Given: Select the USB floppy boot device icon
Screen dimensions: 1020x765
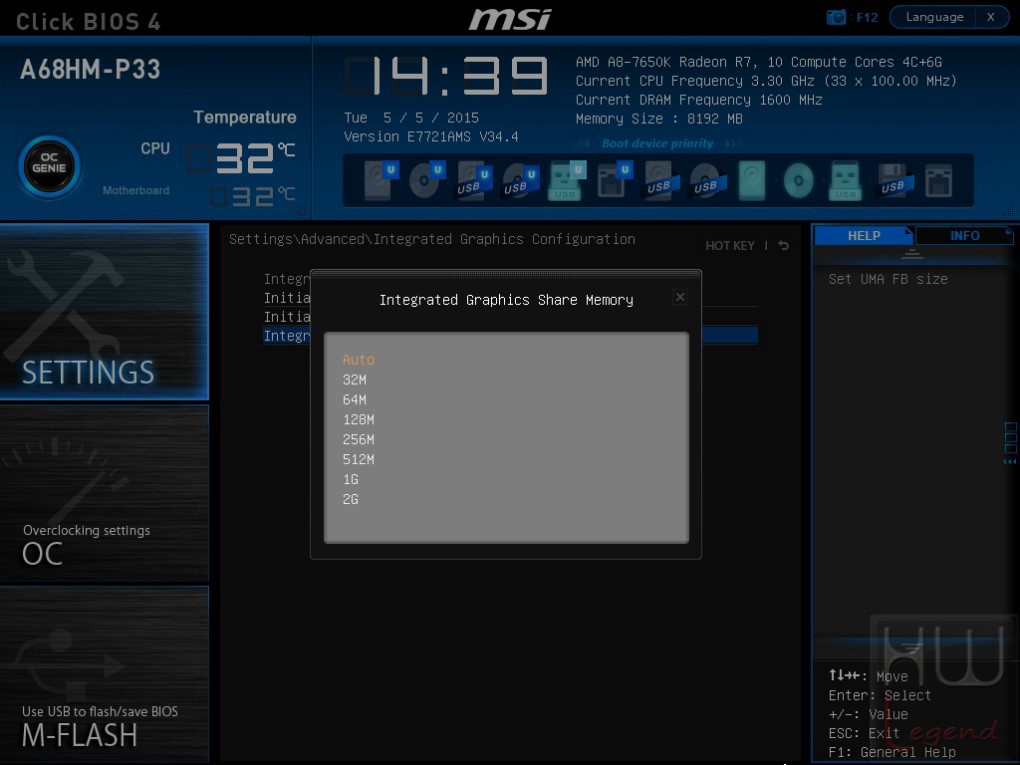Looking at the screenshot, I should 895,180.
